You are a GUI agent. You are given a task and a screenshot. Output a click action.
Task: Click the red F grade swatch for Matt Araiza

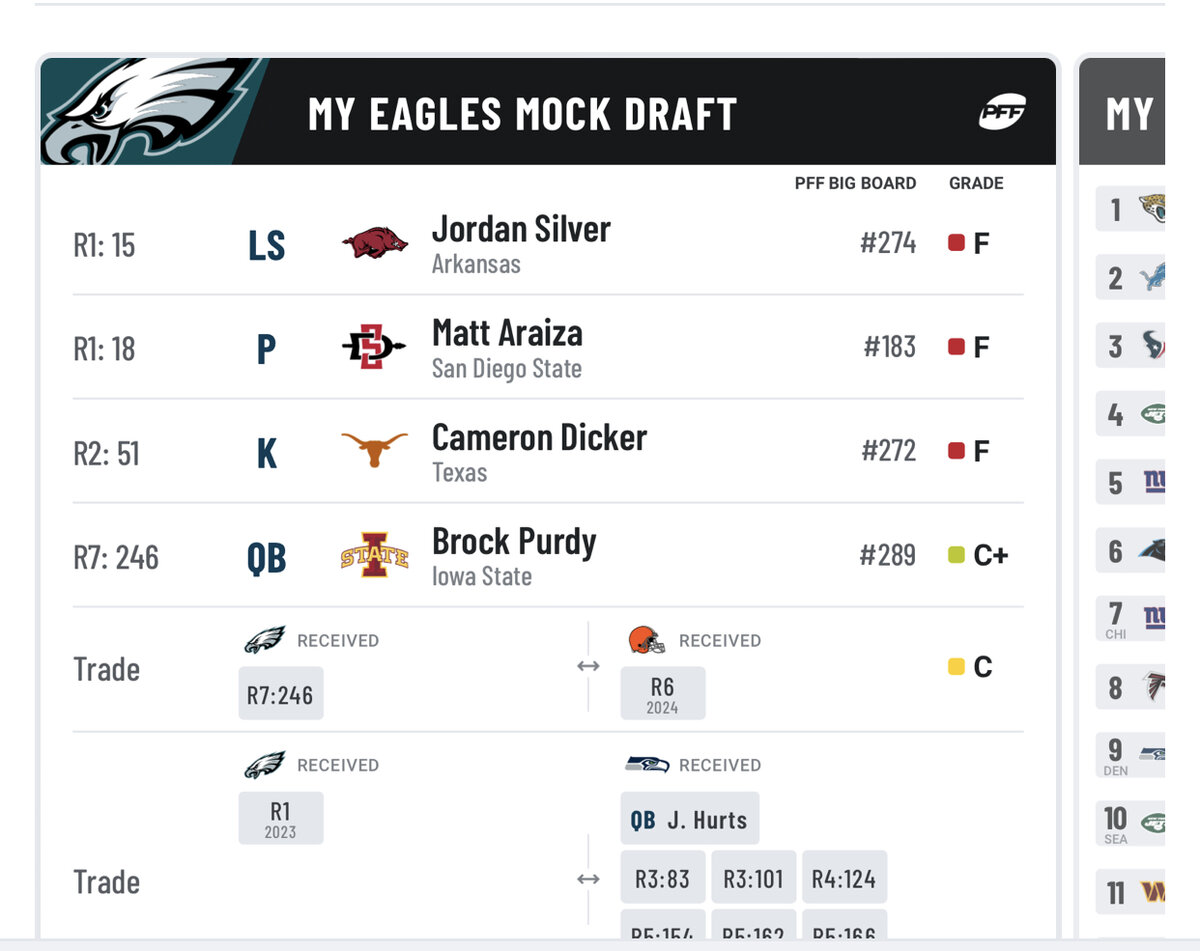click(956, 347)
